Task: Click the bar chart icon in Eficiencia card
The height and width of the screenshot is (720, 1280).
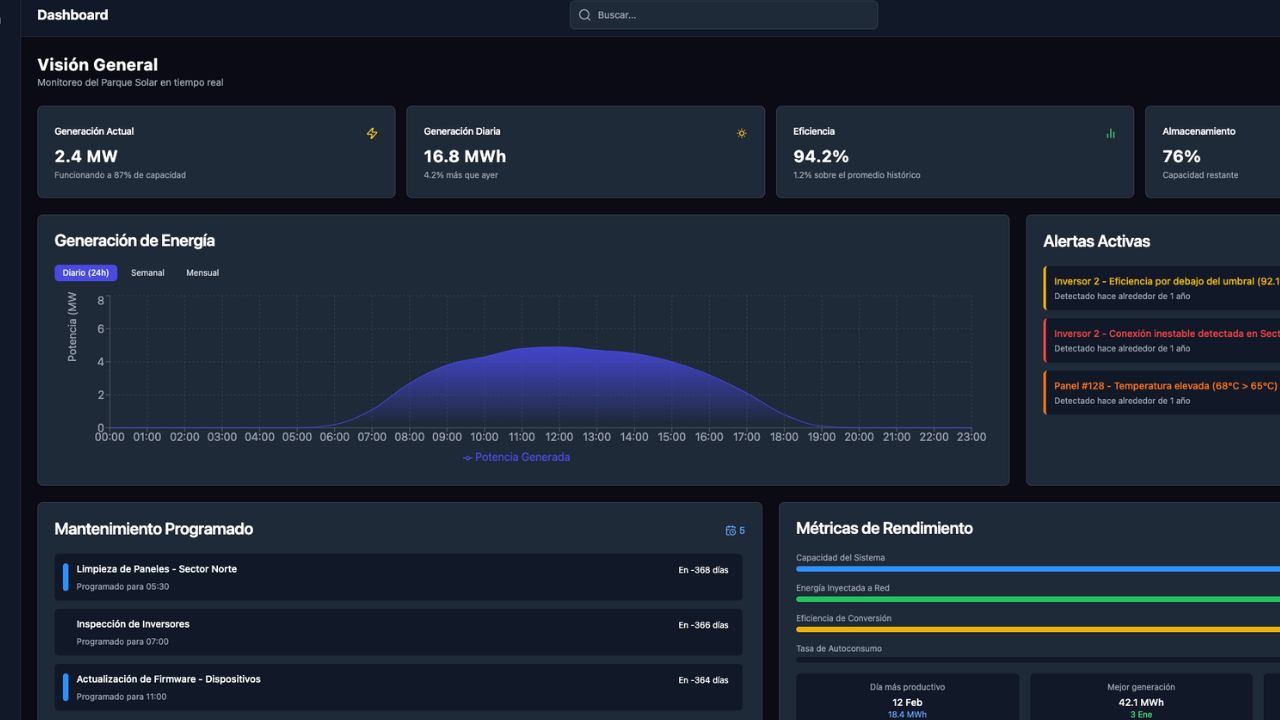Action: click(x=1110, y=133)
